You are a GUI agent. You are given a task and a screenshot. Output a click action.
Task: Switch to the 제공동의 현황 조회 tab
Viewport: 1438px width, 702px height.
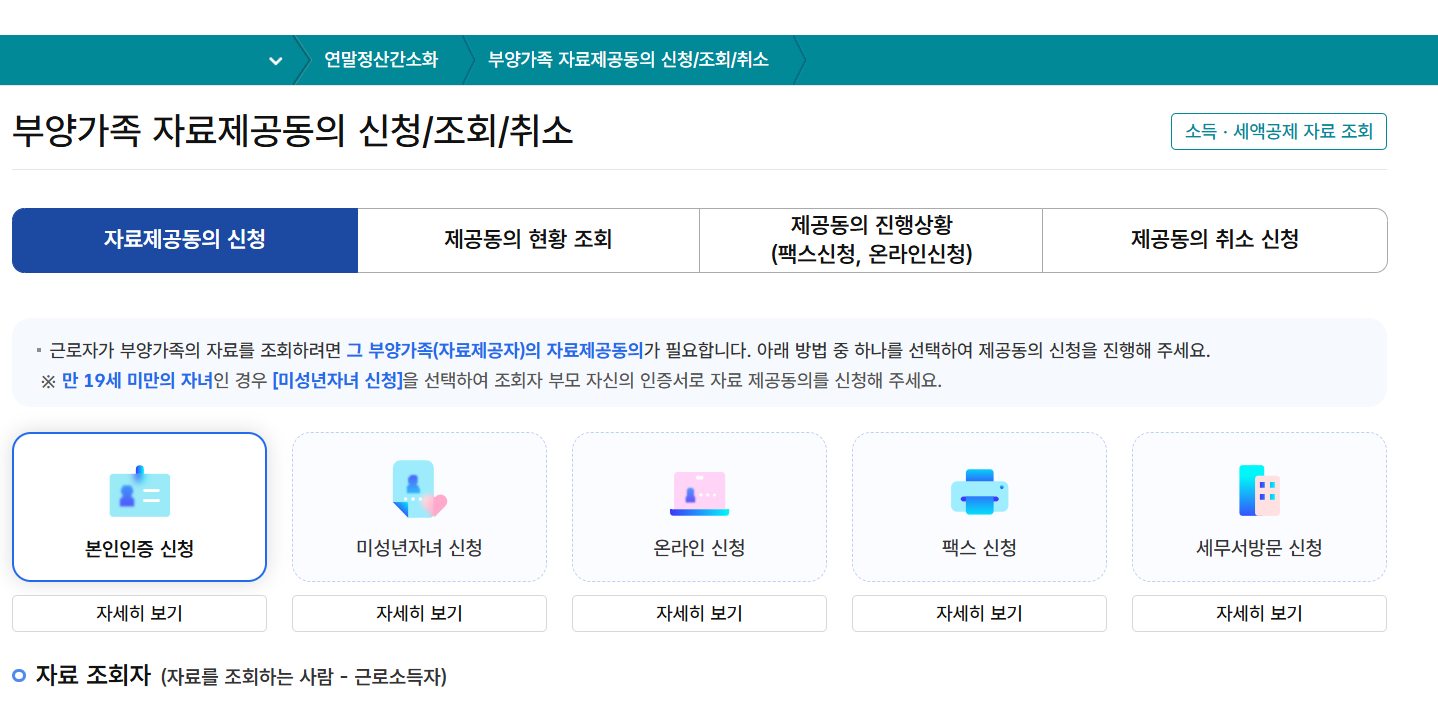pyautogui.click(x=528, y=240)
